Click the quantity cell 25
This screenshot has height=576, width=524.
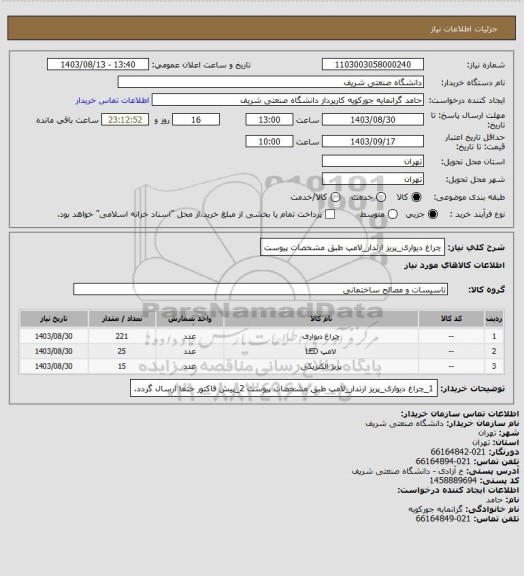point(122,351)
